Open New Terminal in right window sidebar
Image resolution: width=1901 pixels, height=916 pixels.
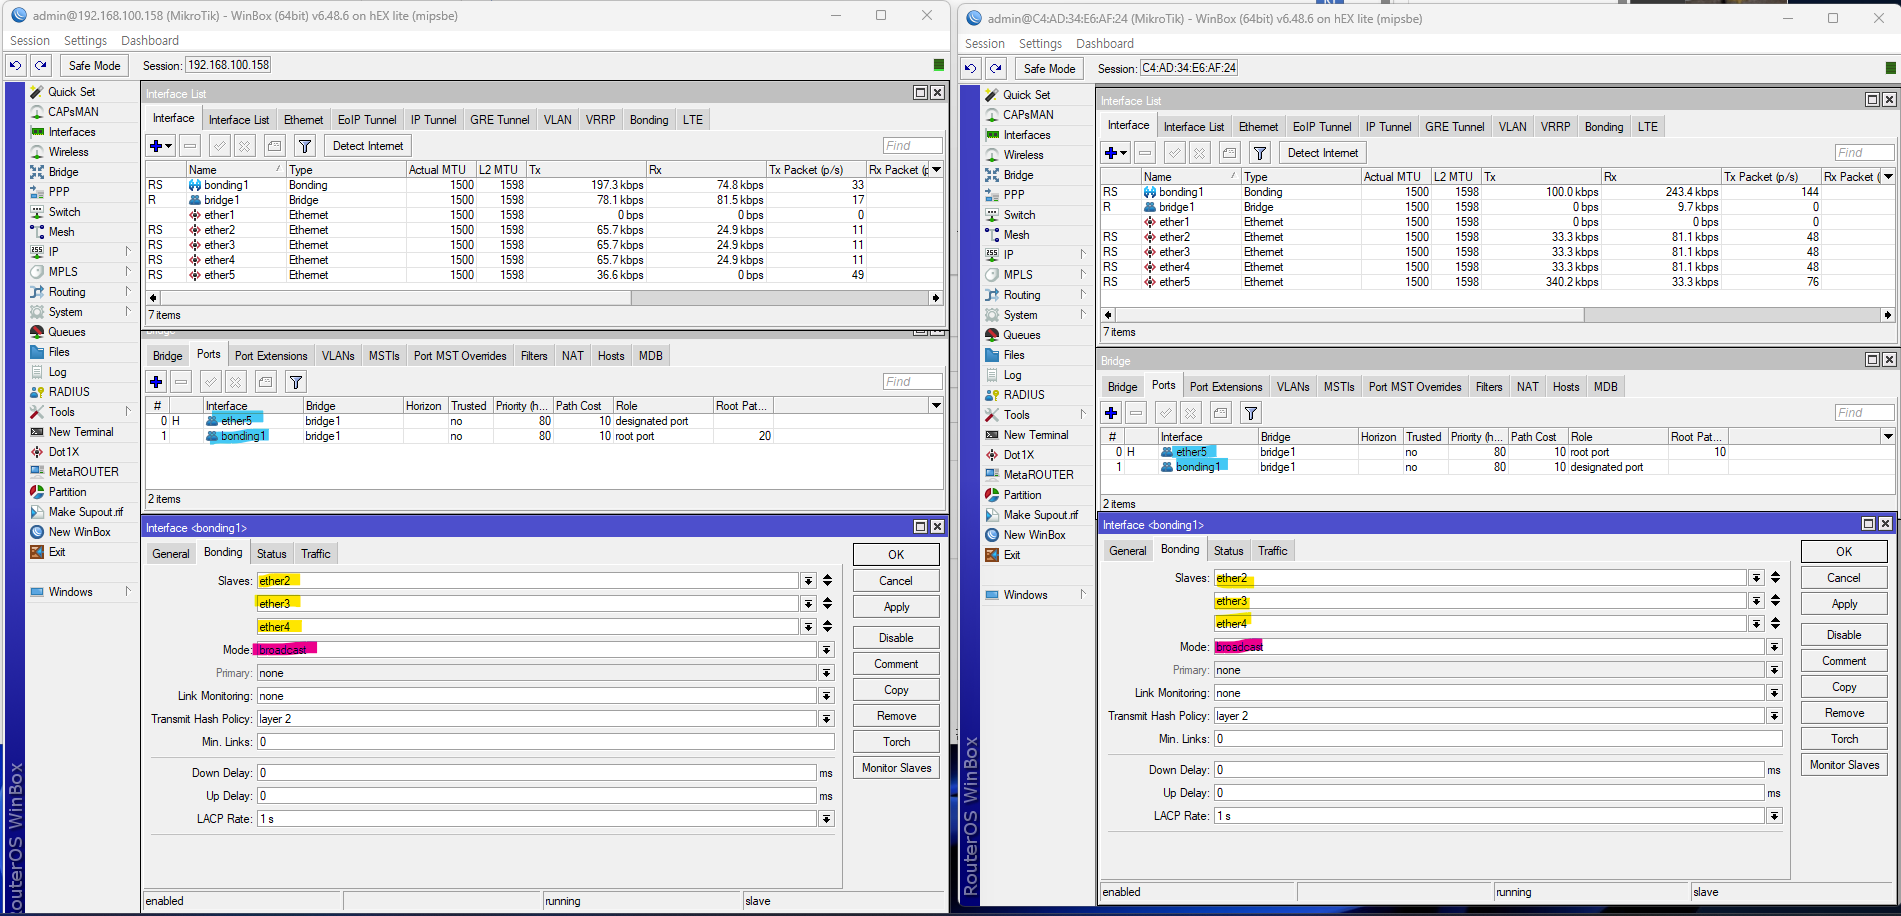[1036, 435]
